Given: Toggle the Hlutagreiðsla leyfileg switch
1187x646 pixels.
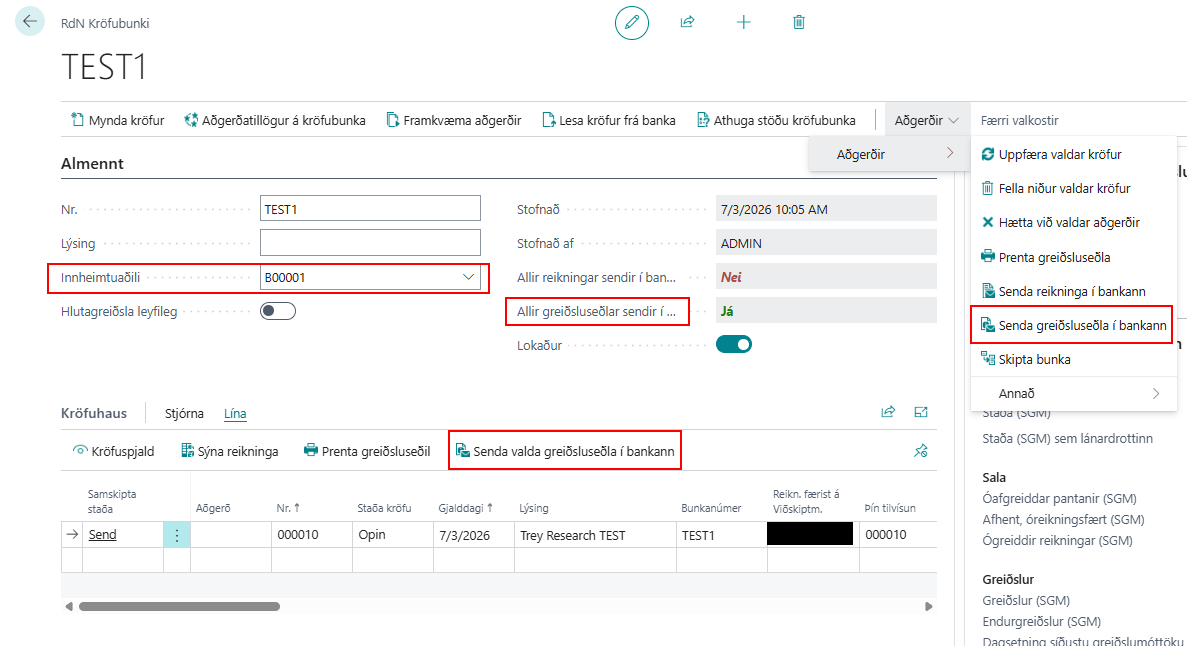Looking at the screenshot, I should 278,311.
